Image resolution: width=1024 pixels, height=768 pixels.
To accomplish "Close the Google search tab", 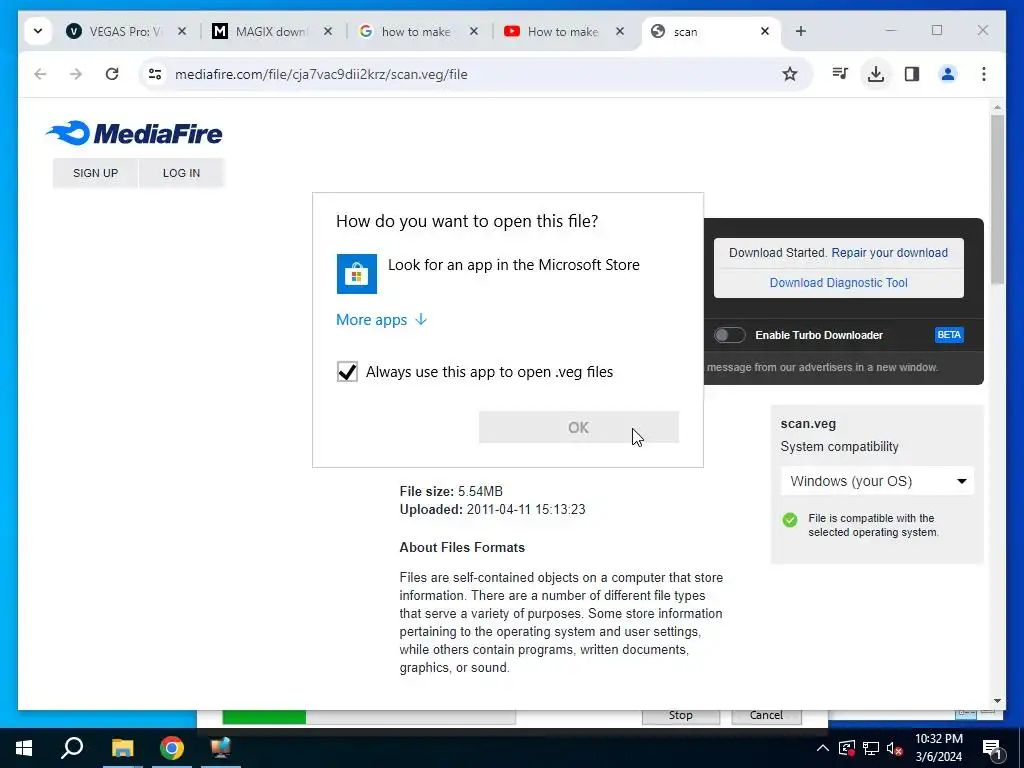I will 474,31.
